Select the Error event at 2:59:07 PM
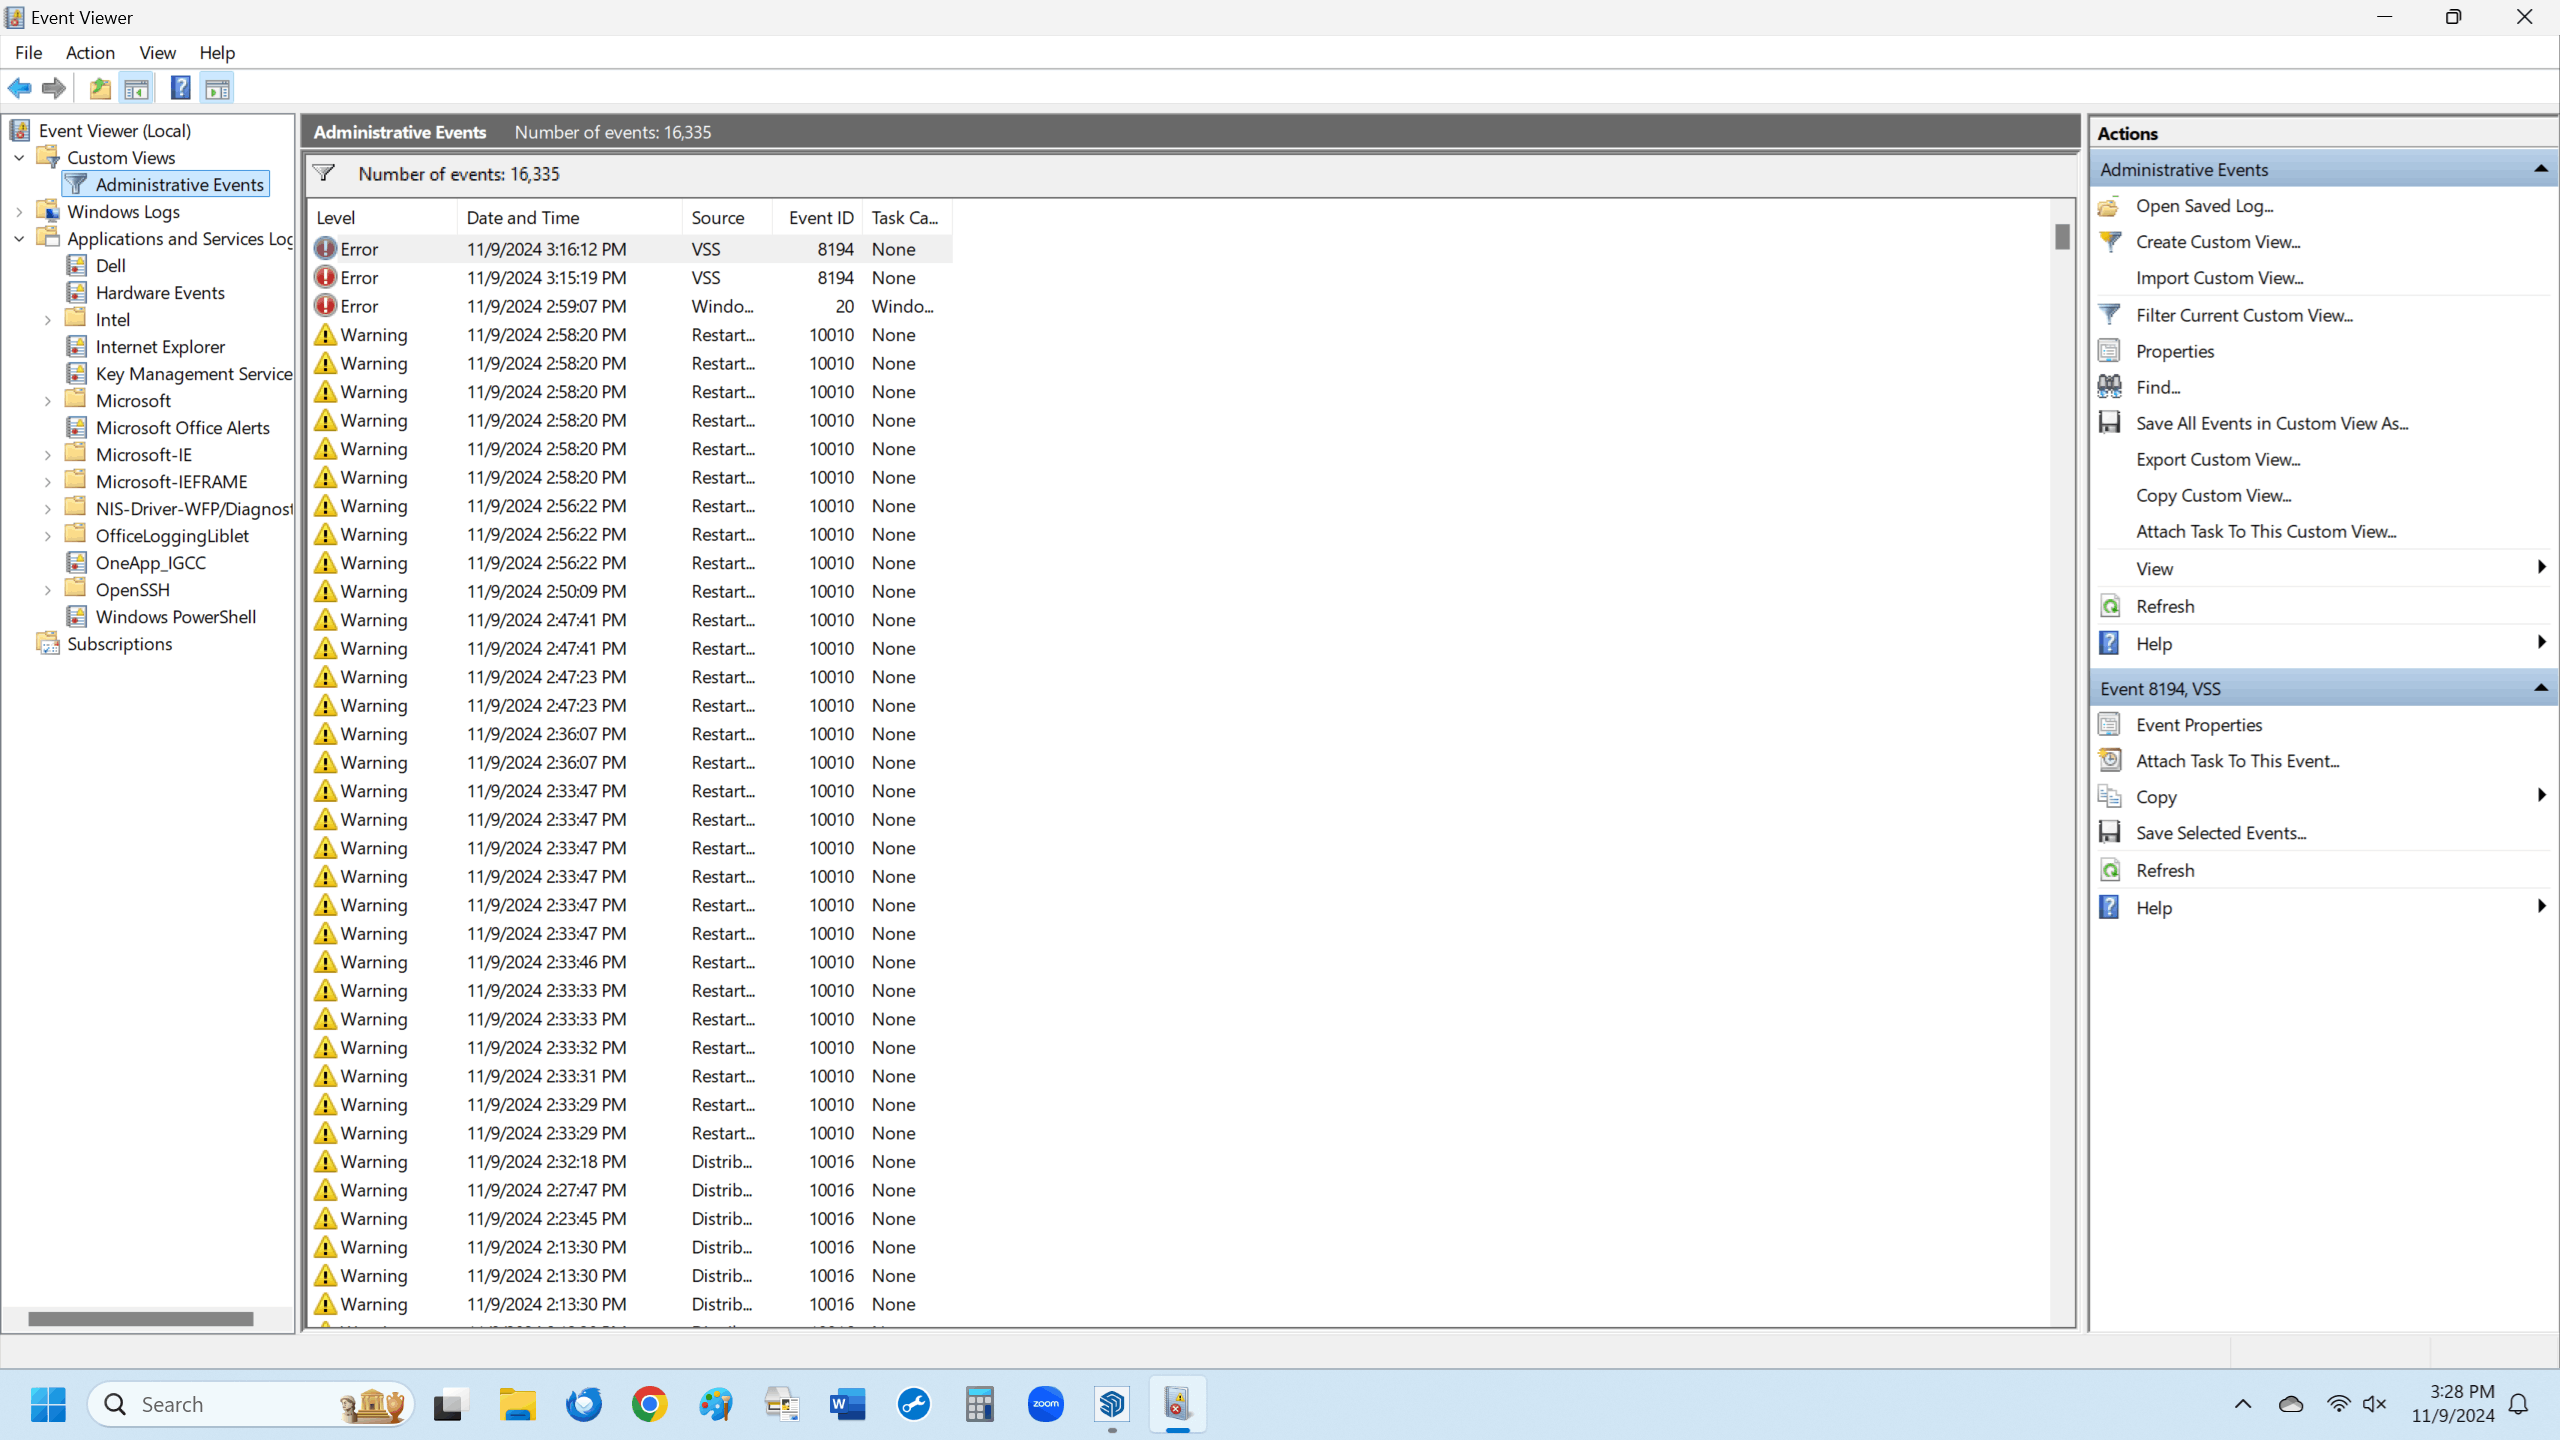 pyautogui.click(x=630, y=306)
